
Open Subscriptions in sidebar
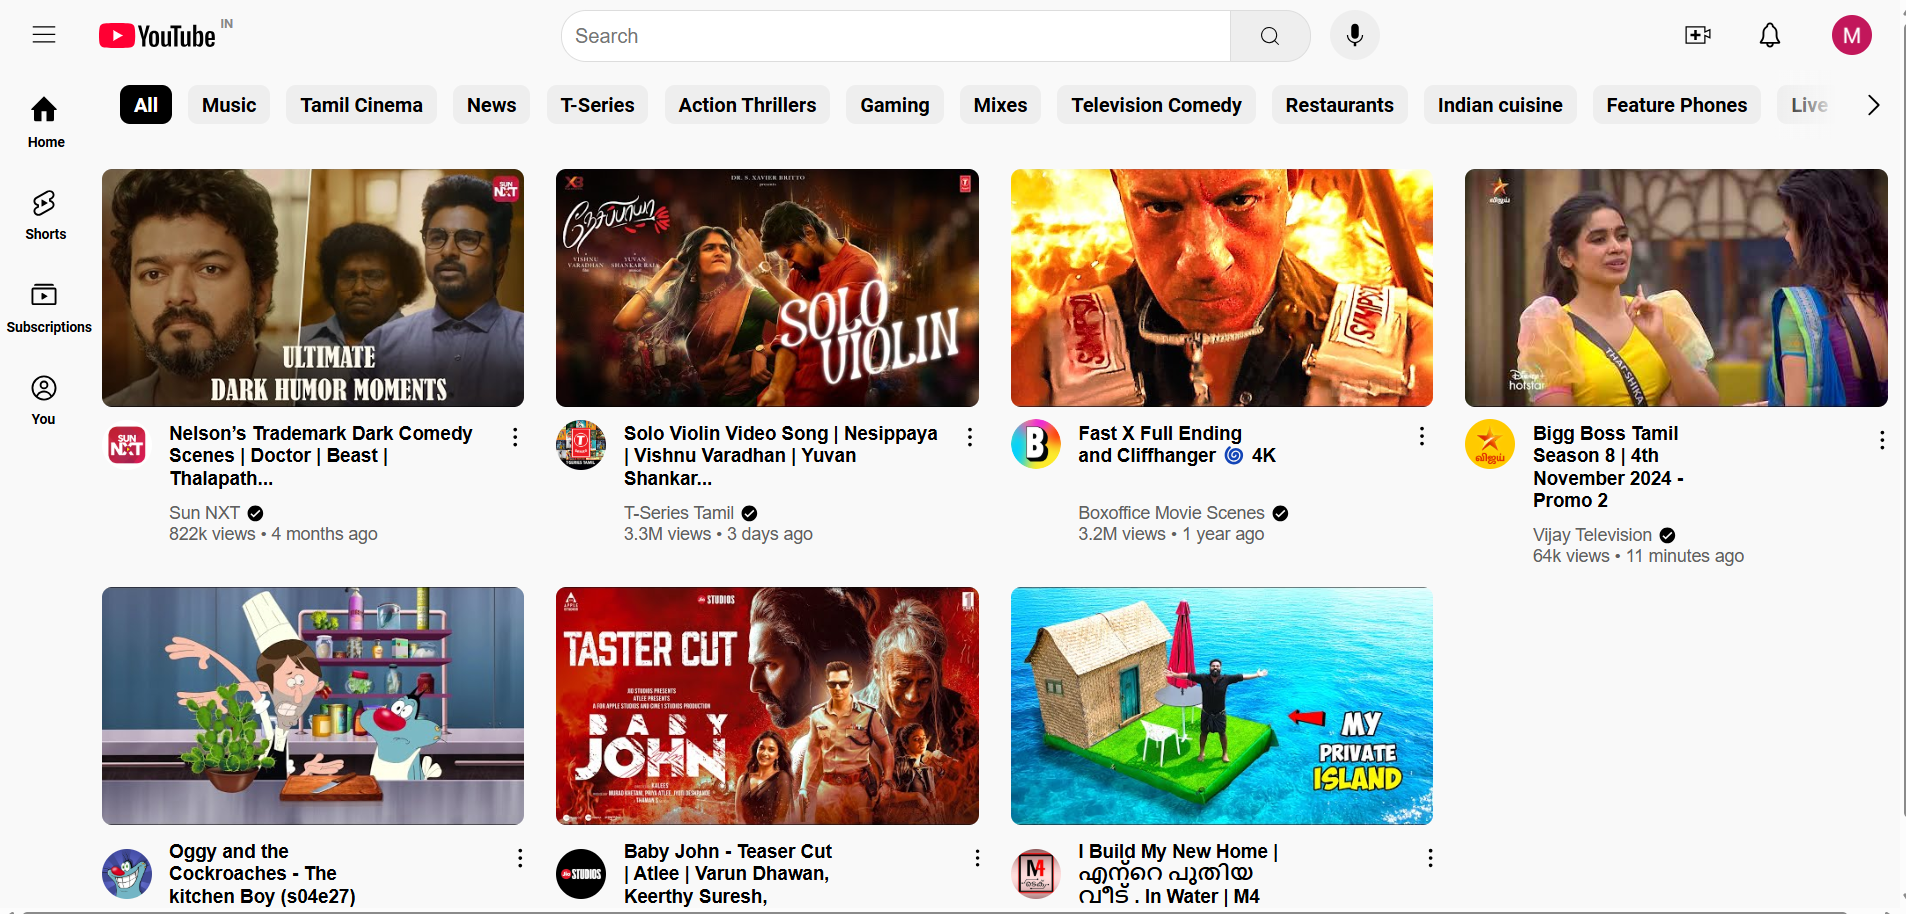(47, 307)
